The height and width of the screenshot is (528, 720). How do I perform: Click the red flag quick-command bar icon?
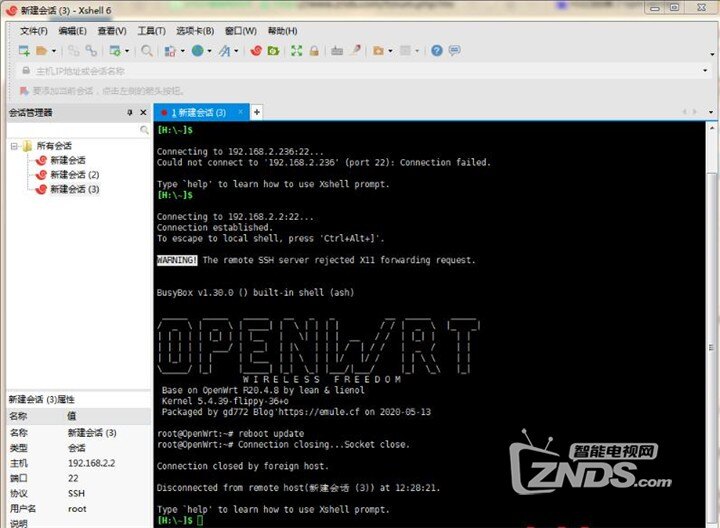click(x=24, y=90)
